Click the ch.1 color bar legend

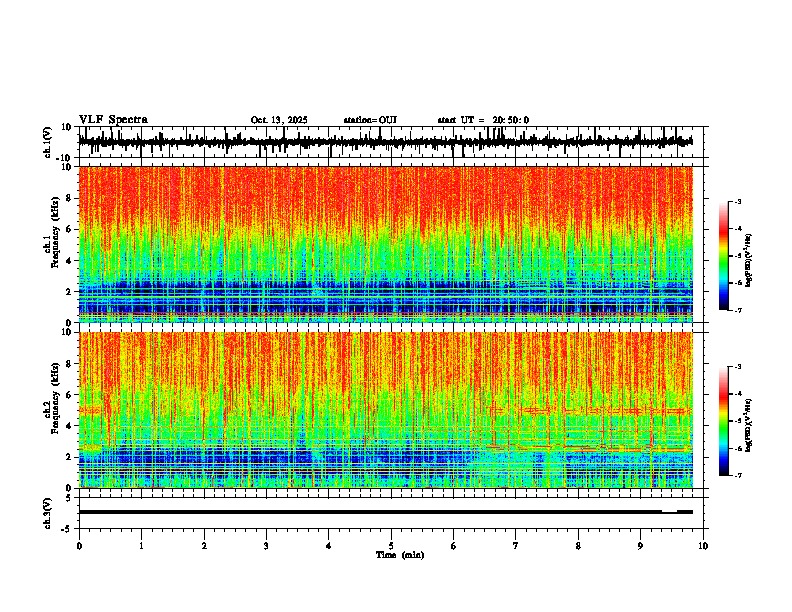(724, 256)
